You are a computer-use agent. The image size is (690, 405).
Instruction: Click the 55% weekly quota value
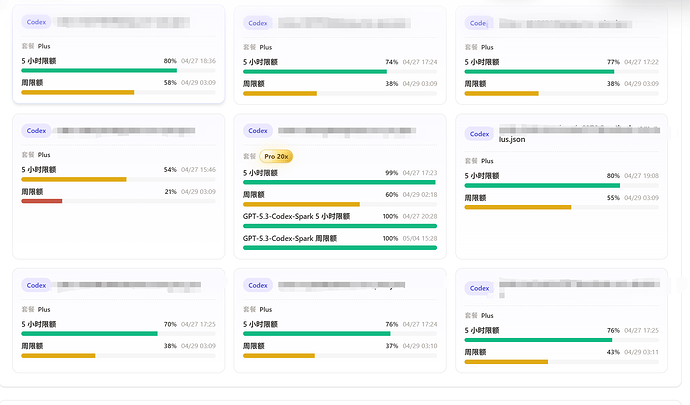613,198
